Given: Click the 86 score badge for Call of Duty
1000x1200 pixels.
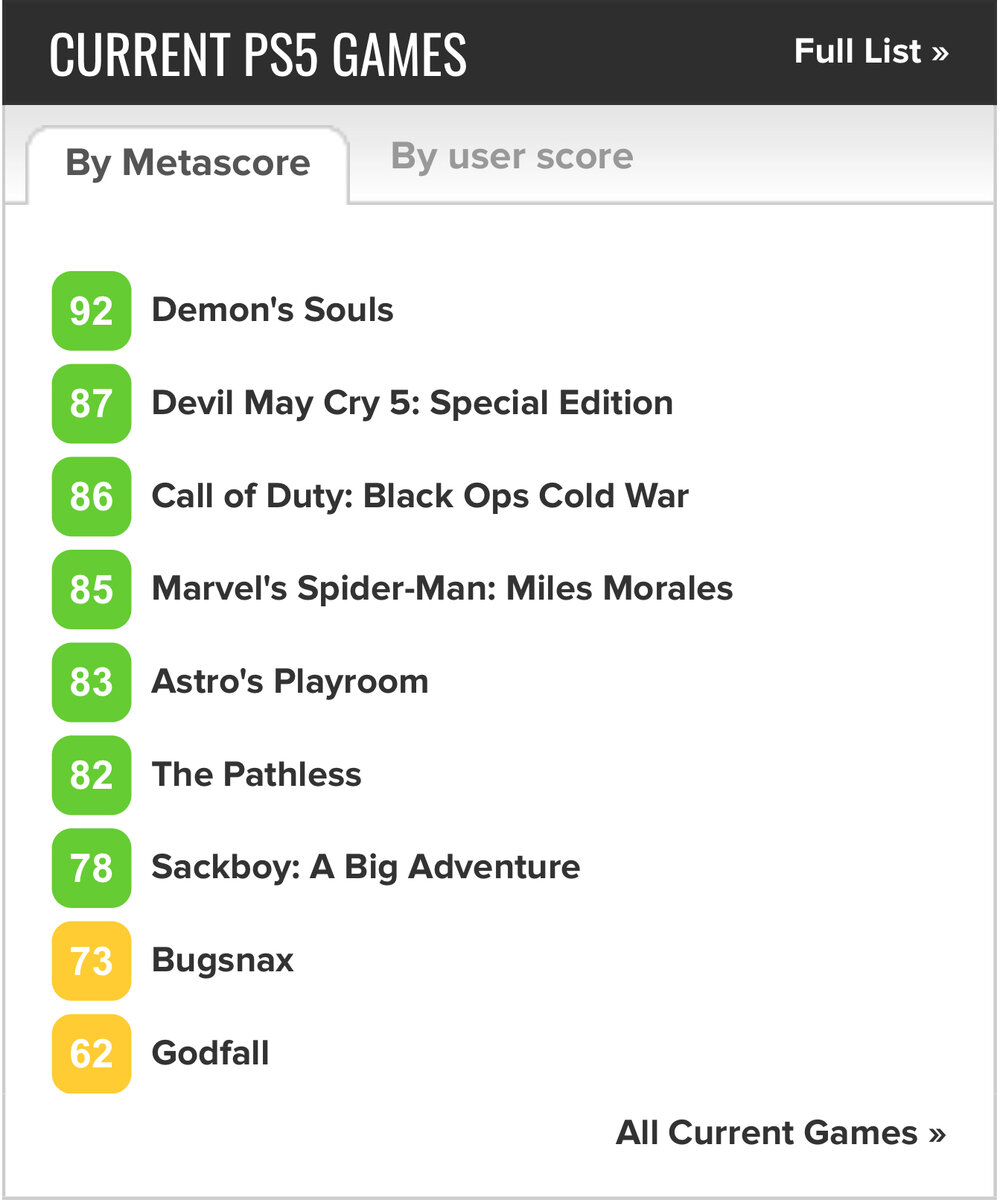Looking at the screenshot, I should click(x=91, y=497).
